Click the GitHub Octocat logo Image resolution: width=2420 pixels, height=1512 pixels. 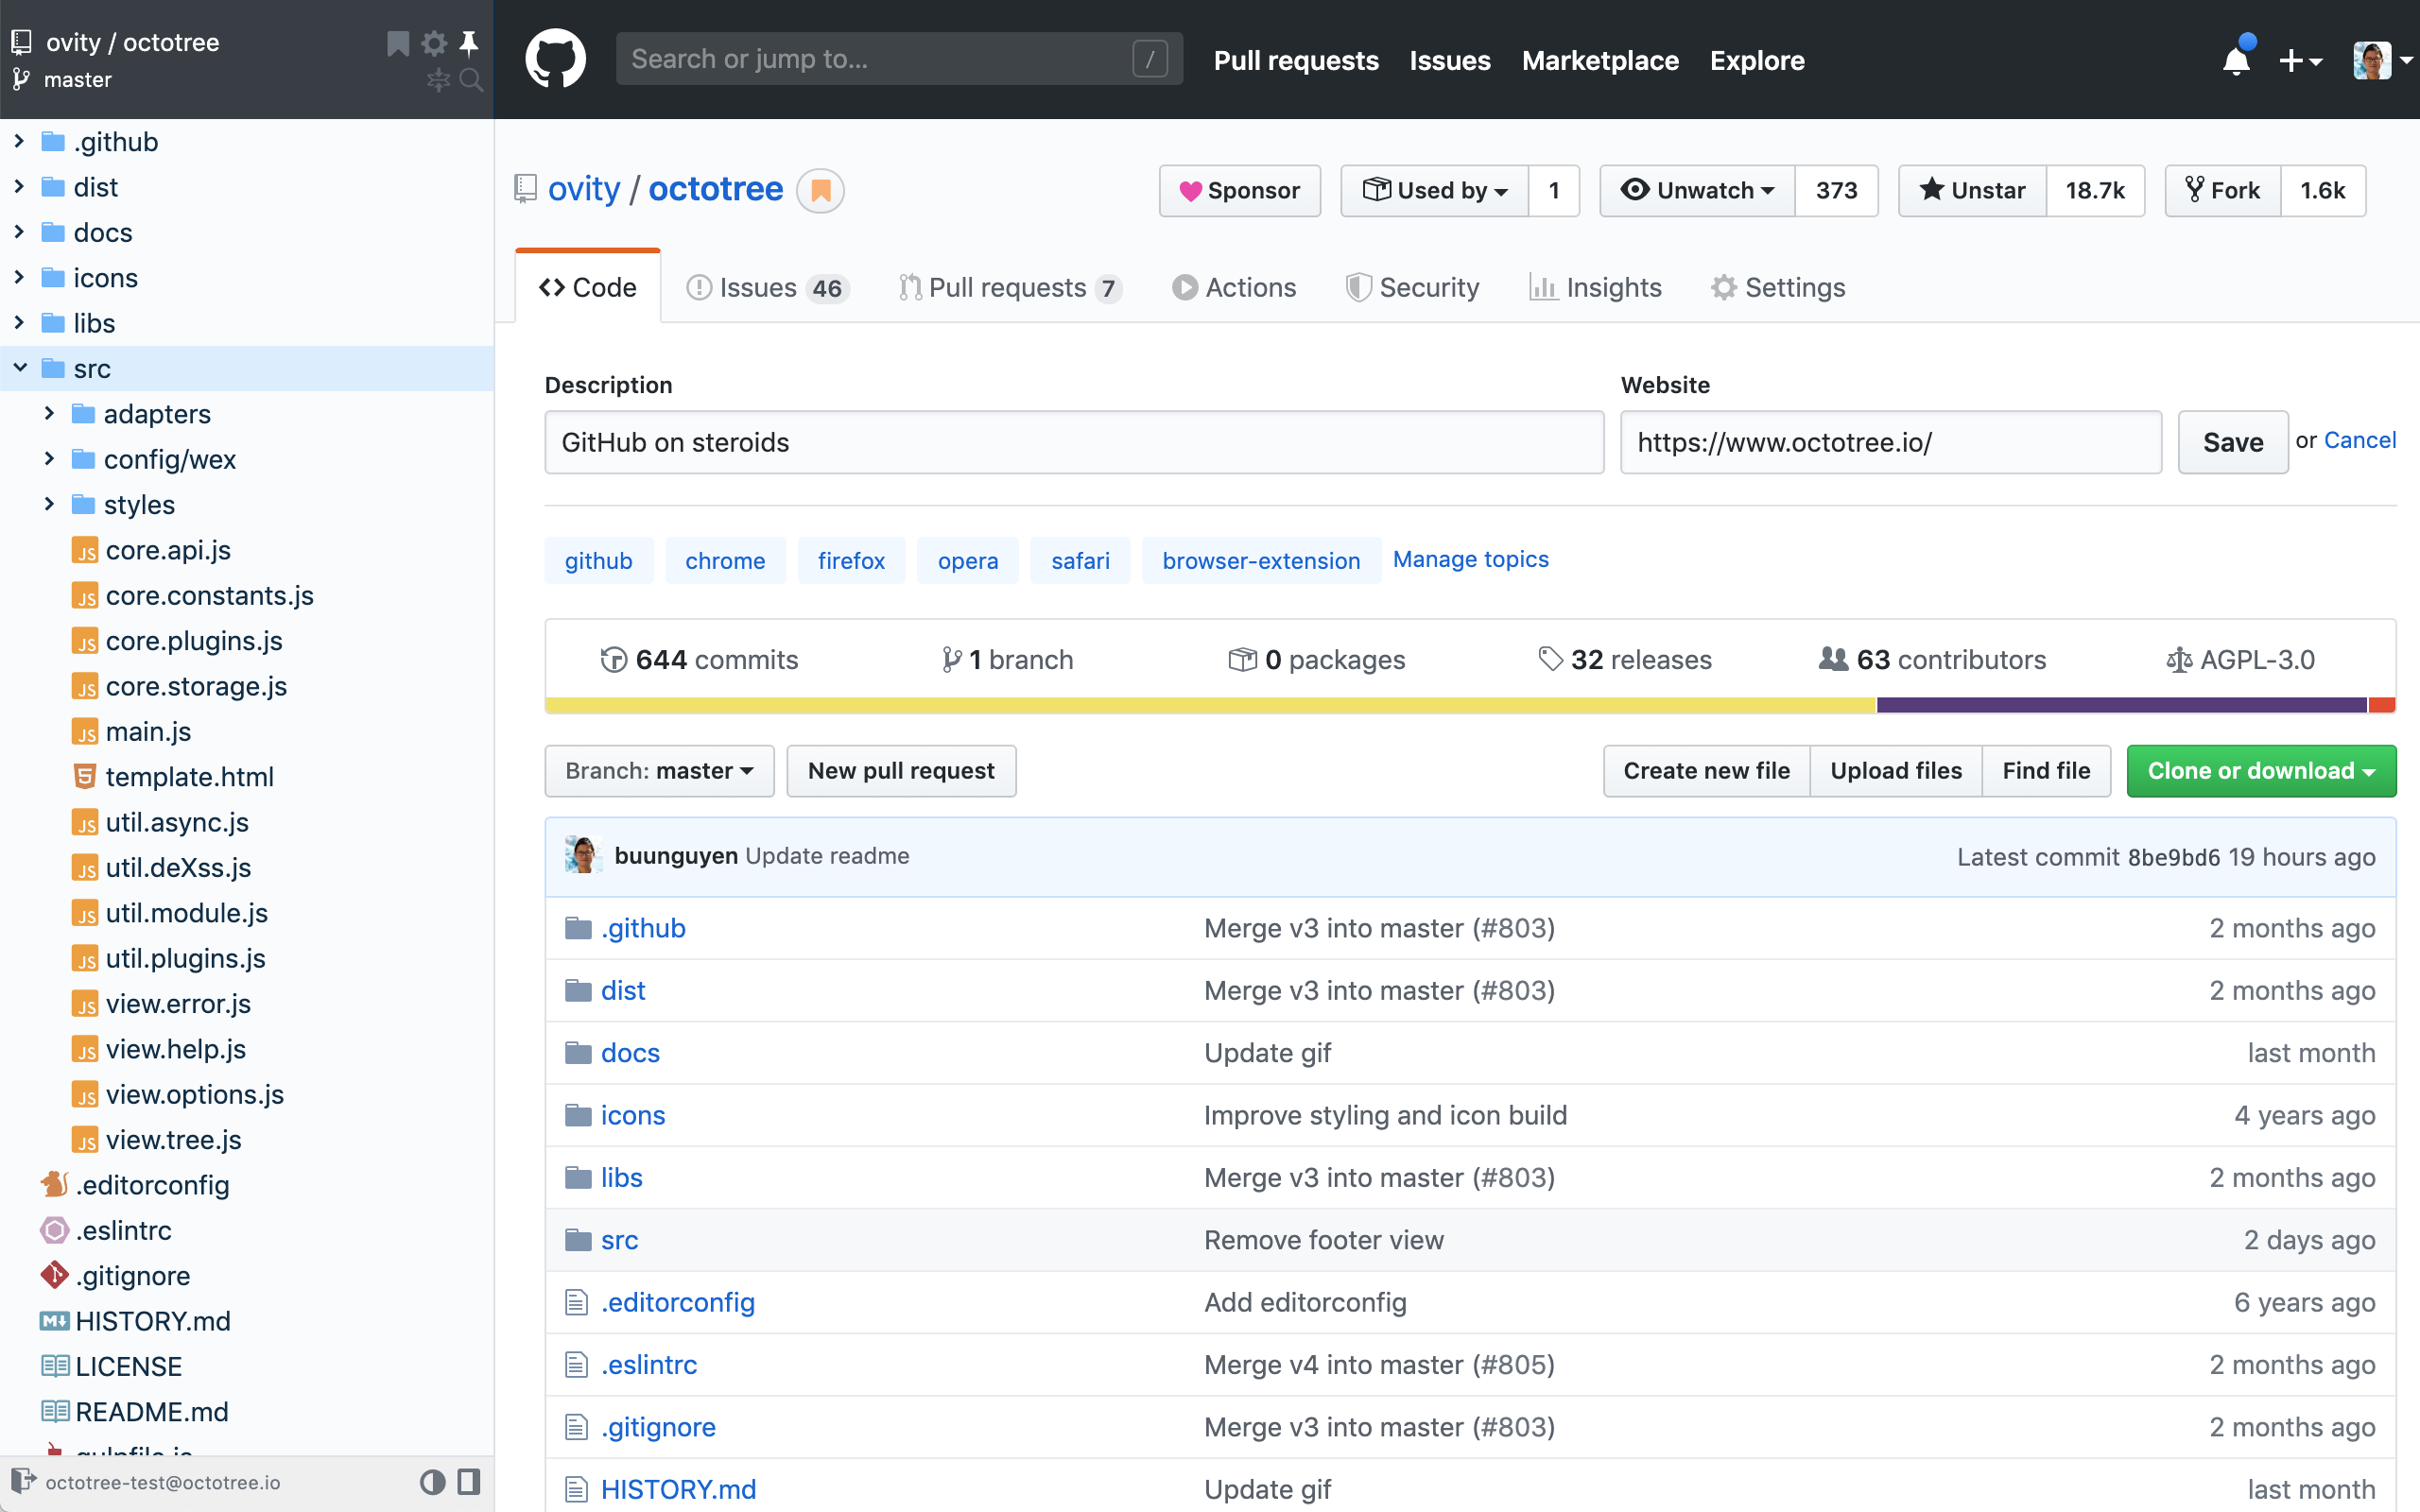[x=556, y=59]
